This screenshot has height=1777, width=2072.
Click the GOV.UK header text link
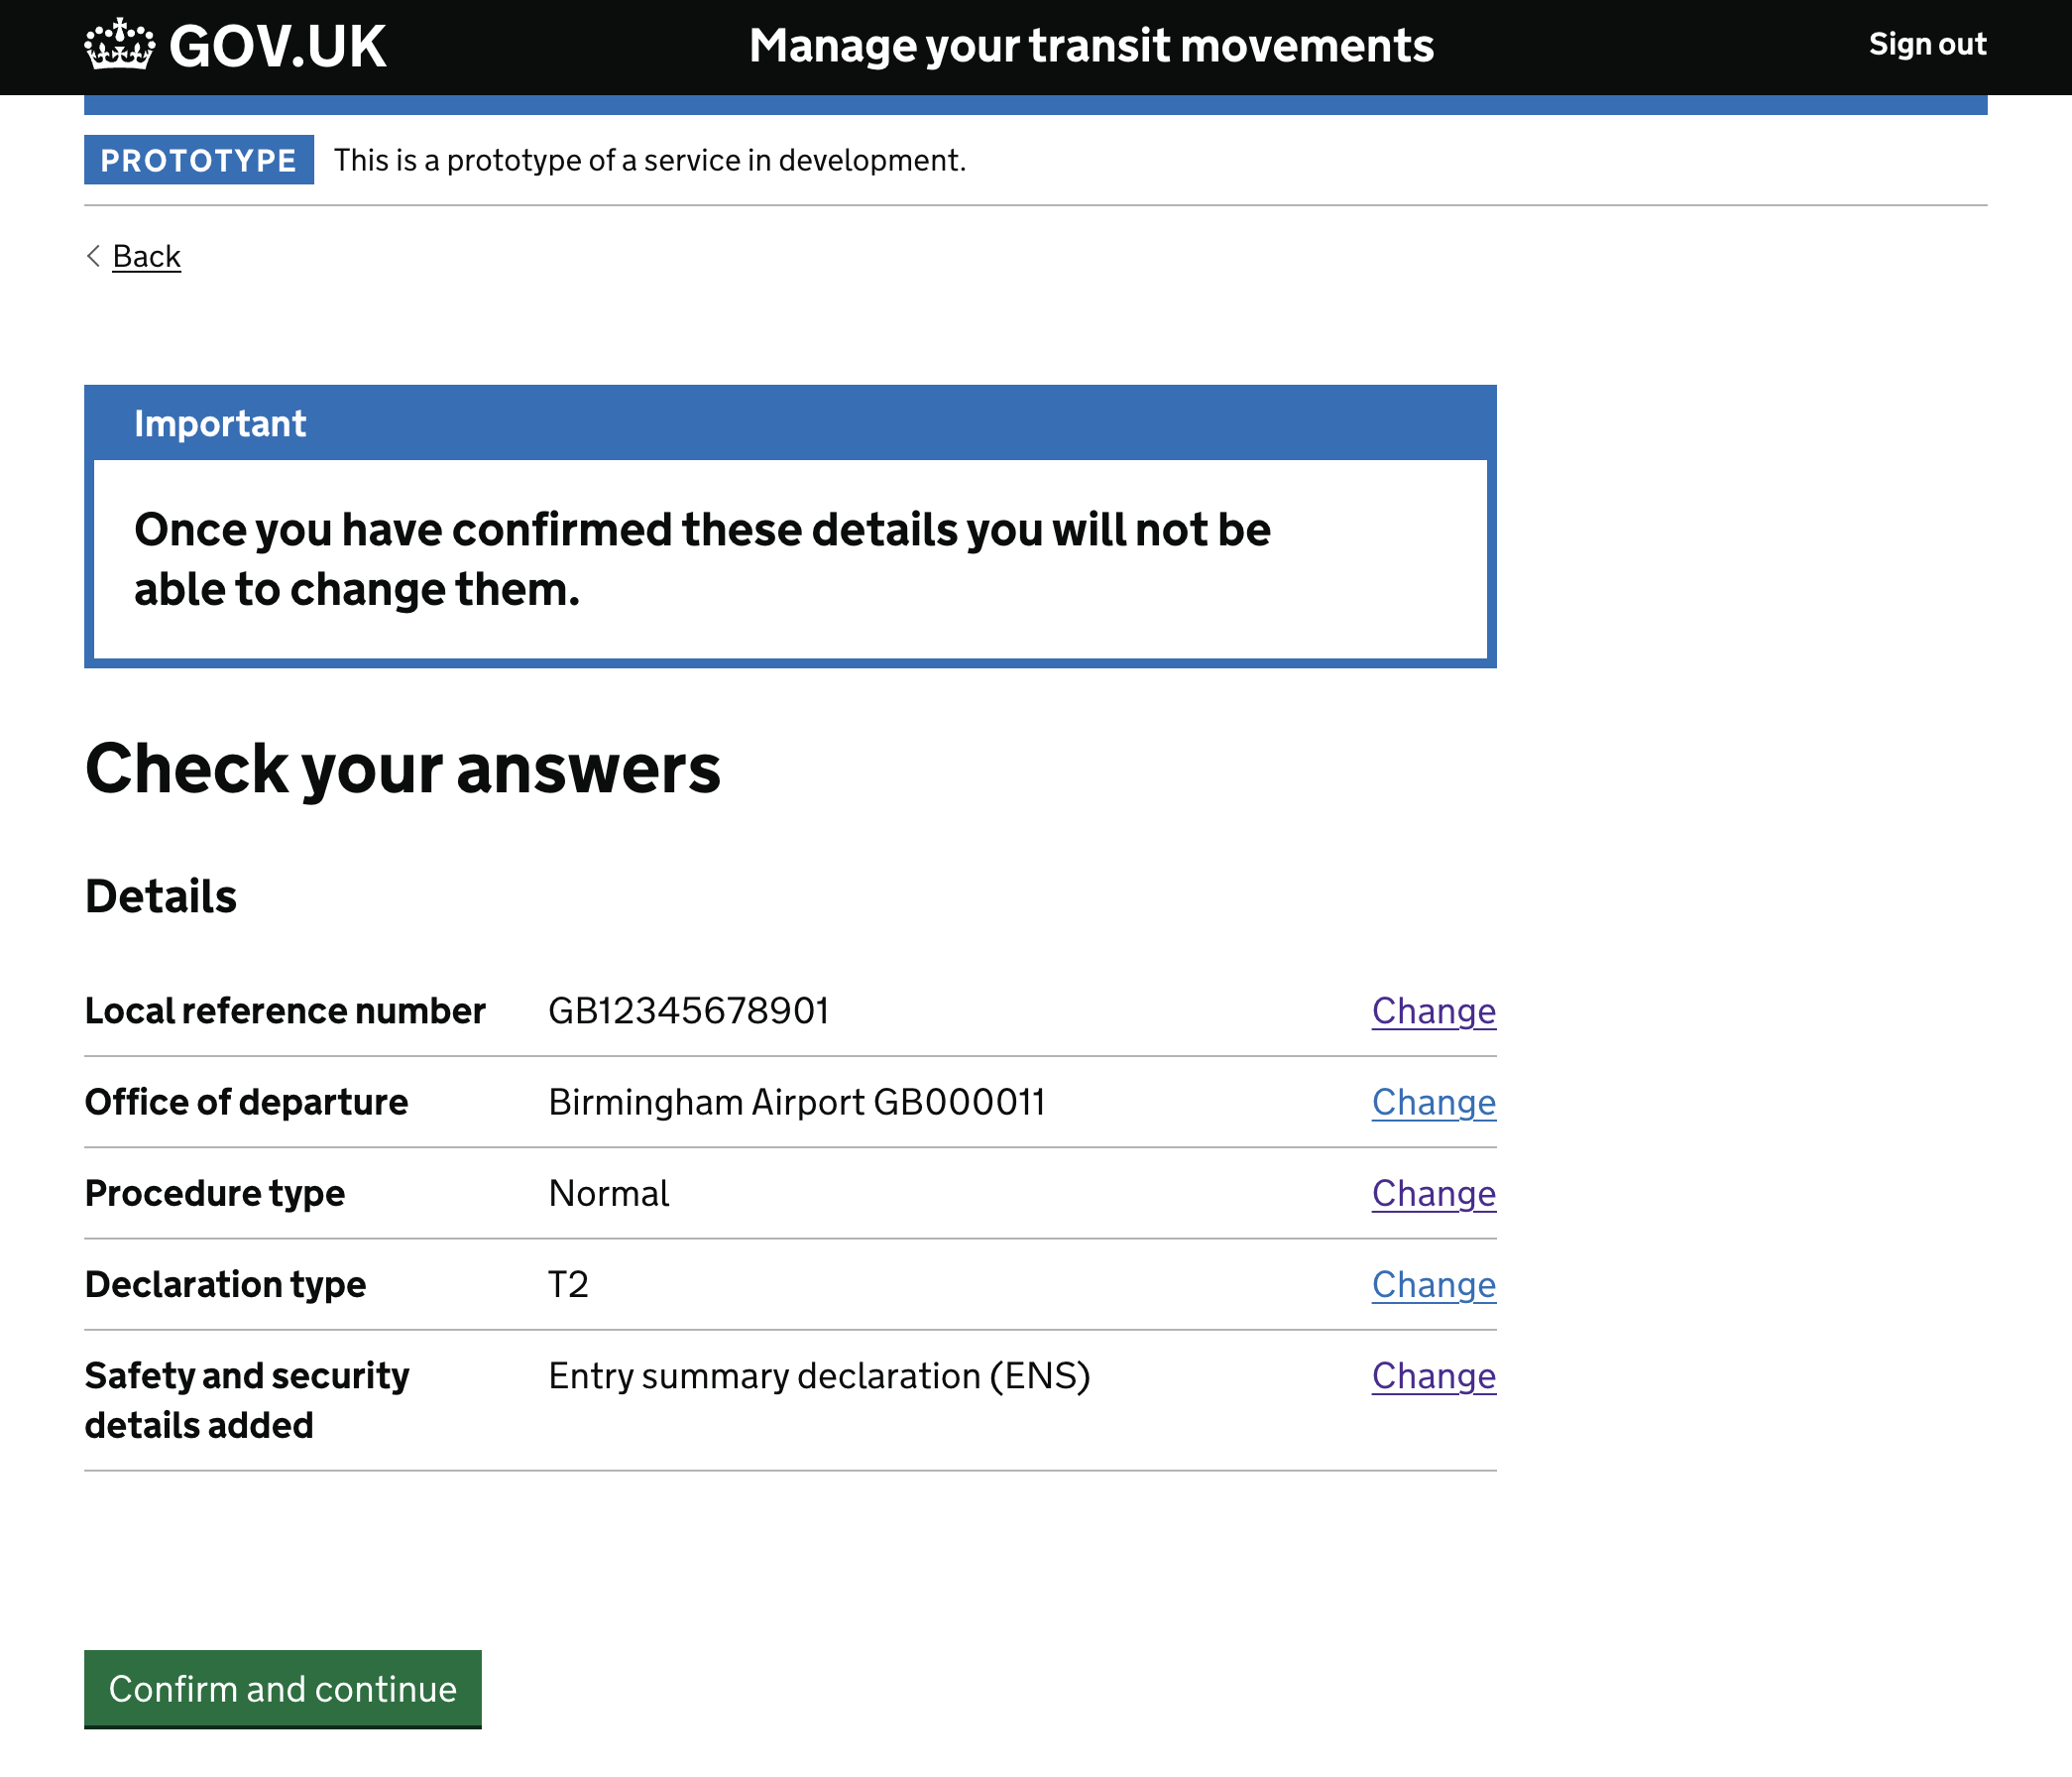coord(277,47)
